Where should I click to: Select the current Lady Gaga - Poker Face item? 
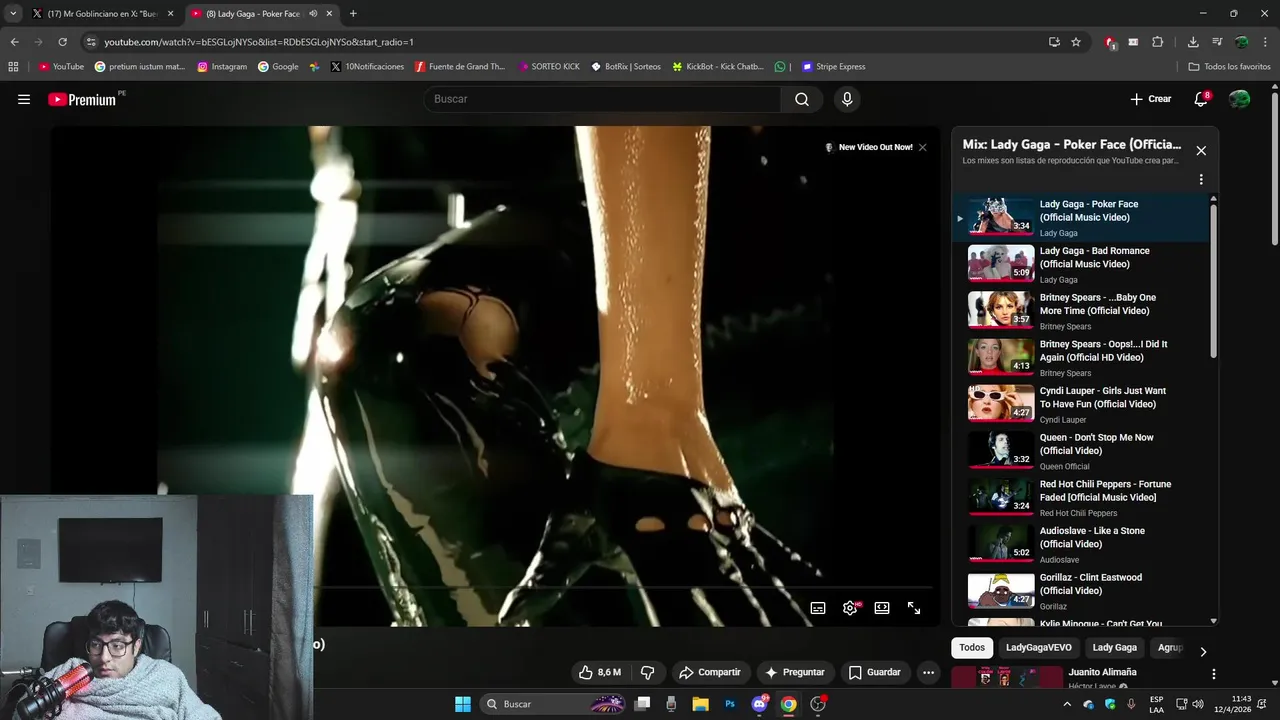coord(1080,218)
